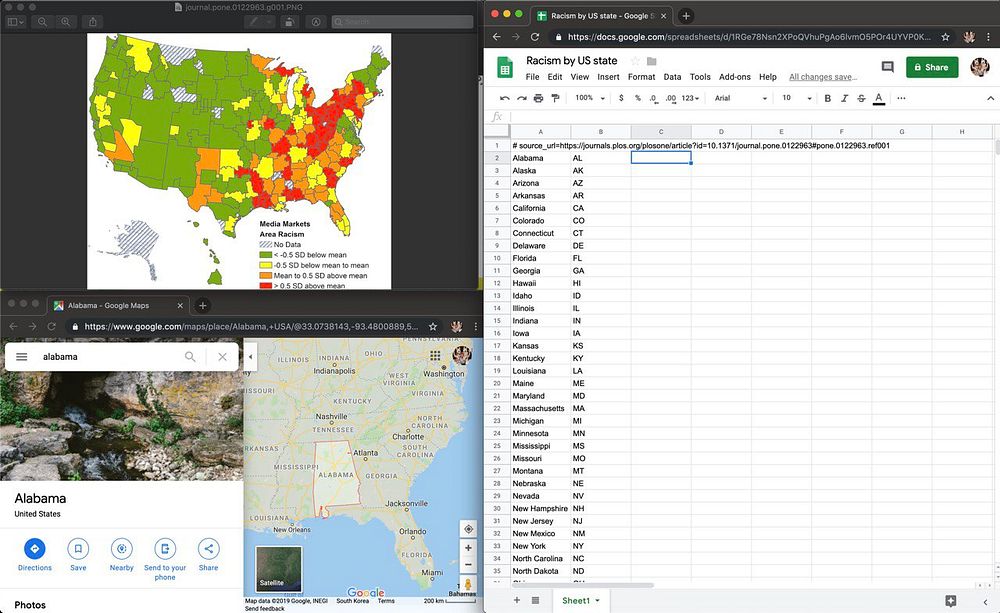Click the Send feedback link on map
The image size is (1000, 613).
point(265,608)
